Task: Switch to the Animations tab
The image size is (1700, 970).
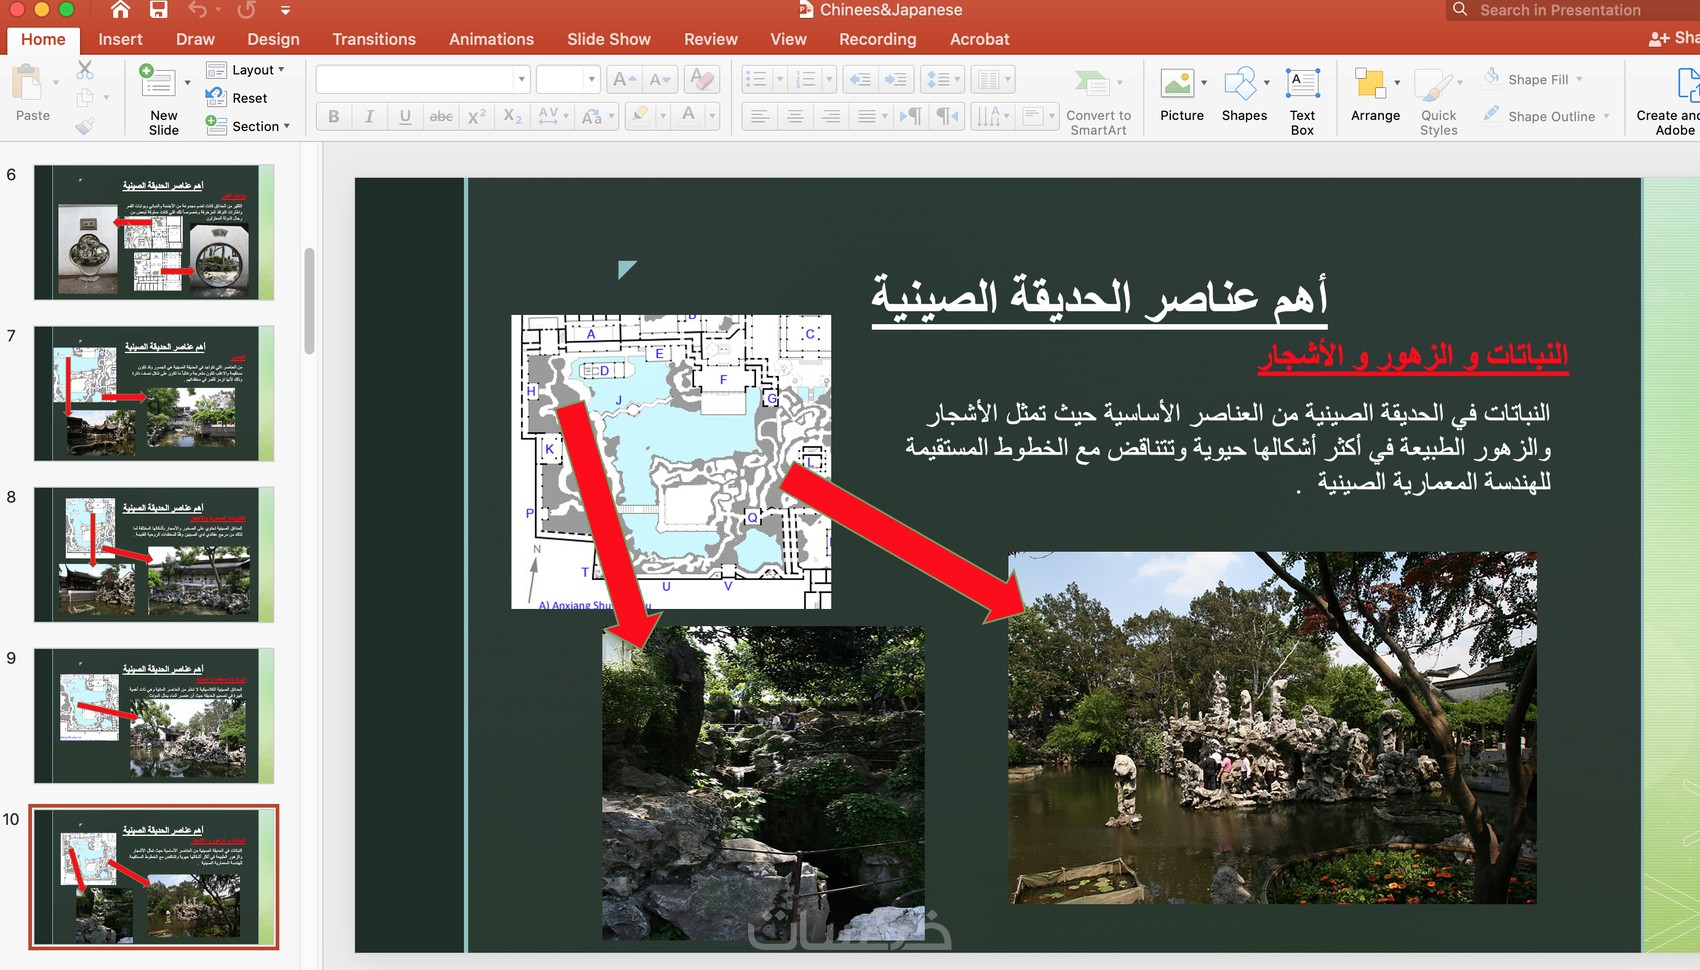Action: tap(491, 39)
